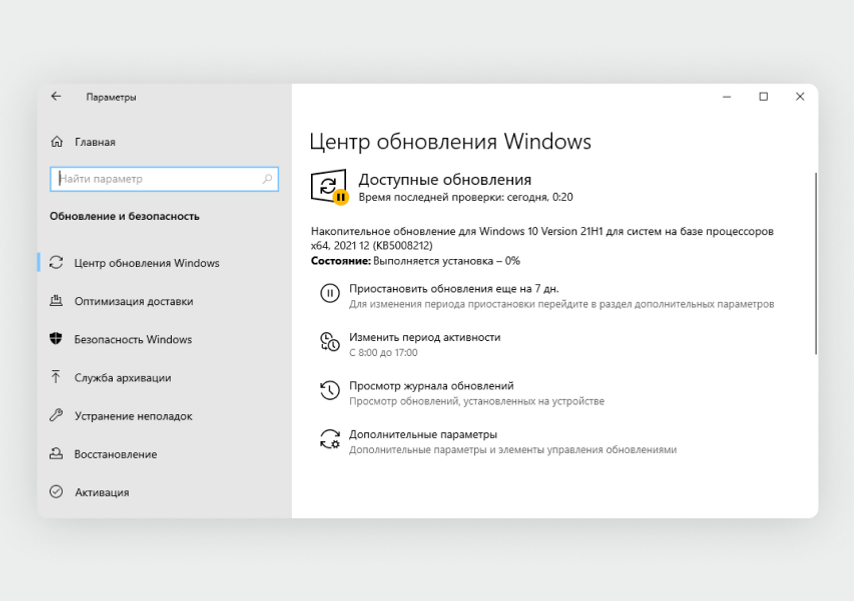Close the Параметры window

(800, 96)
